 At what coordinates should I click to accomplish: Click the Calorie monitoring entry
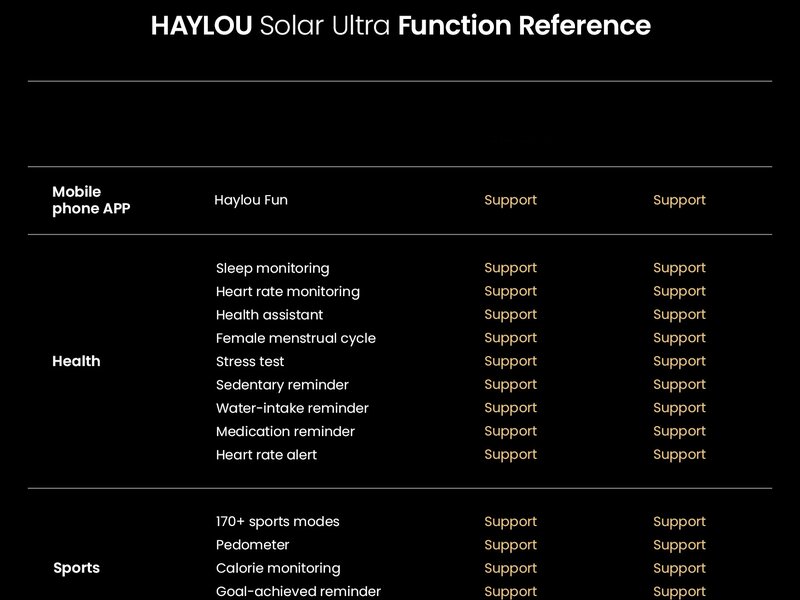click(x=278, y=568)
